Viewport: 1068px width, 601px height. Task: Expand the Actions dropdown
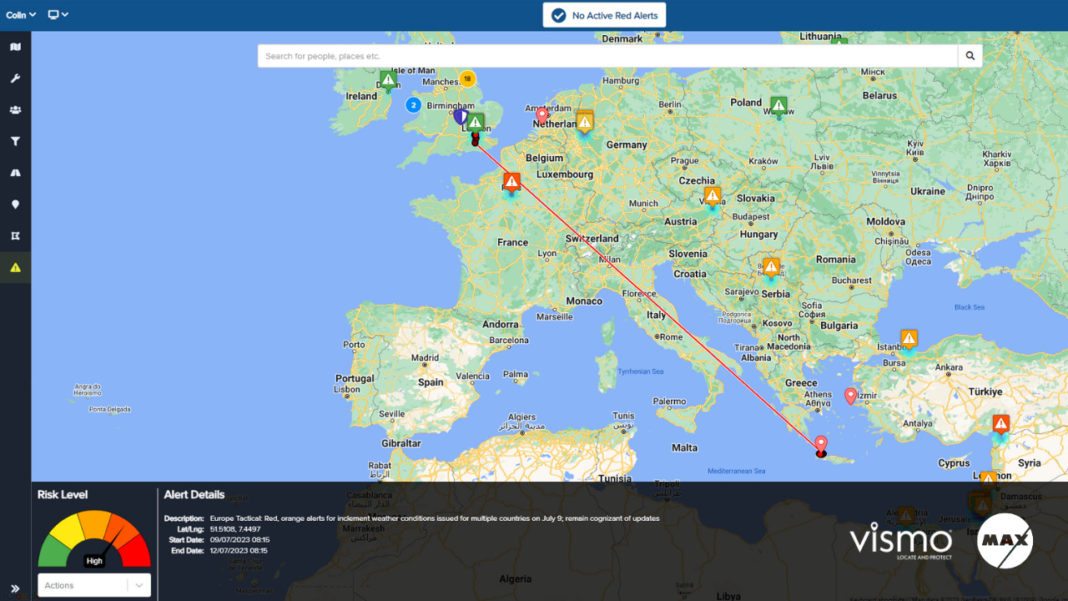(x=93, y=585)
